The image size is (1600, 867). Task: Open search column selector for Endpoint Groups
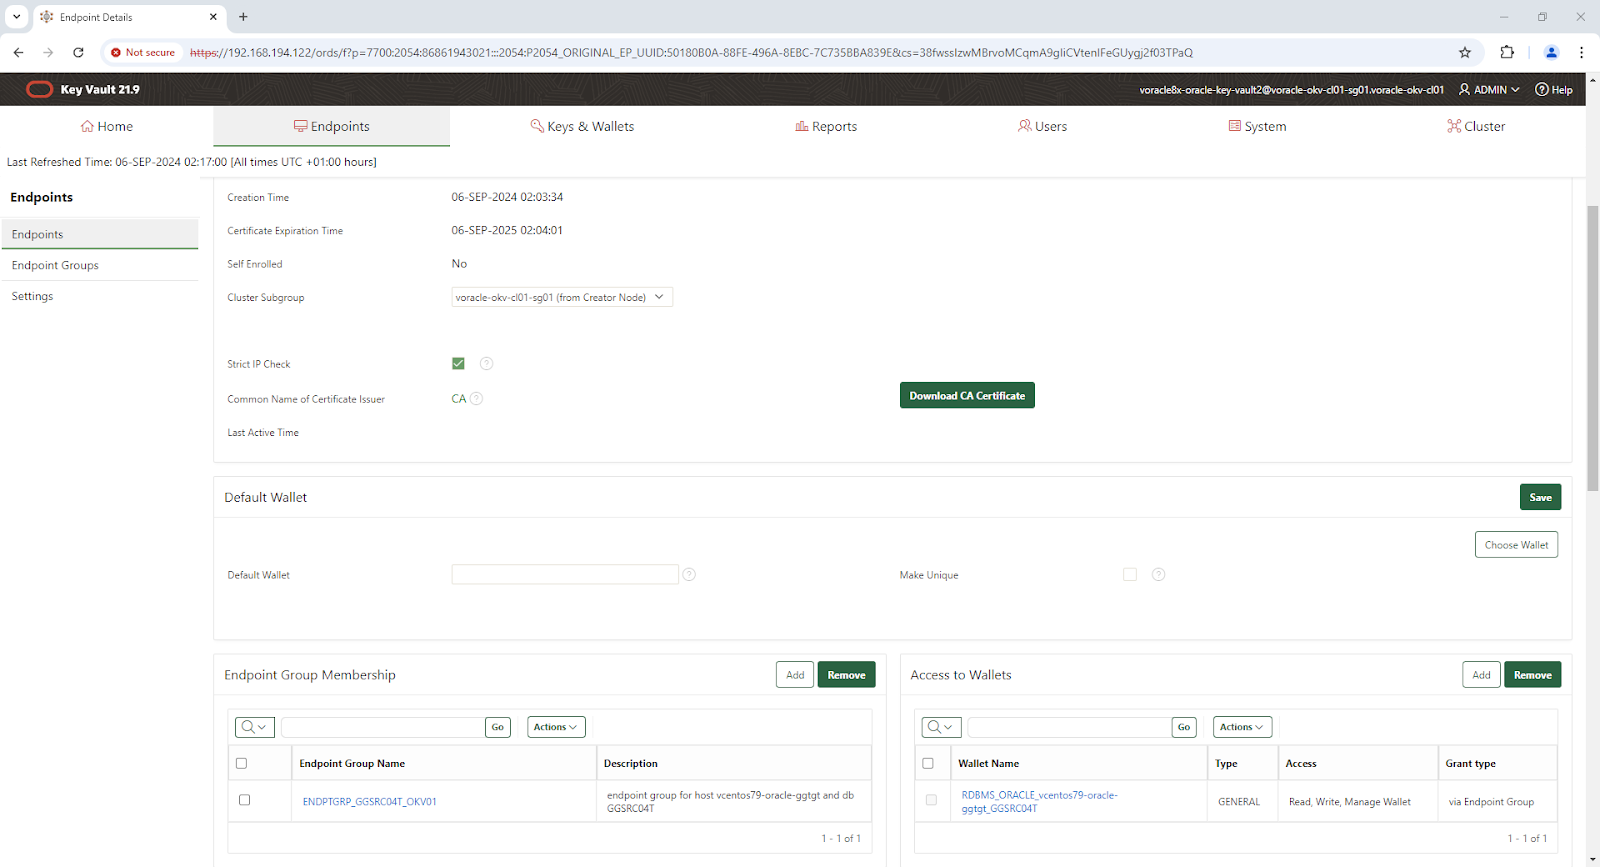click(x=254, y=727)
